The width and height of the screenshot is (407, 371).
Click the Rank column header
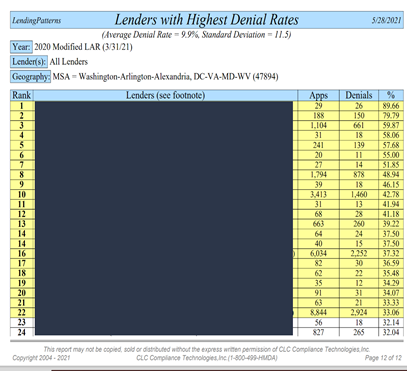[x=22, y=95]
